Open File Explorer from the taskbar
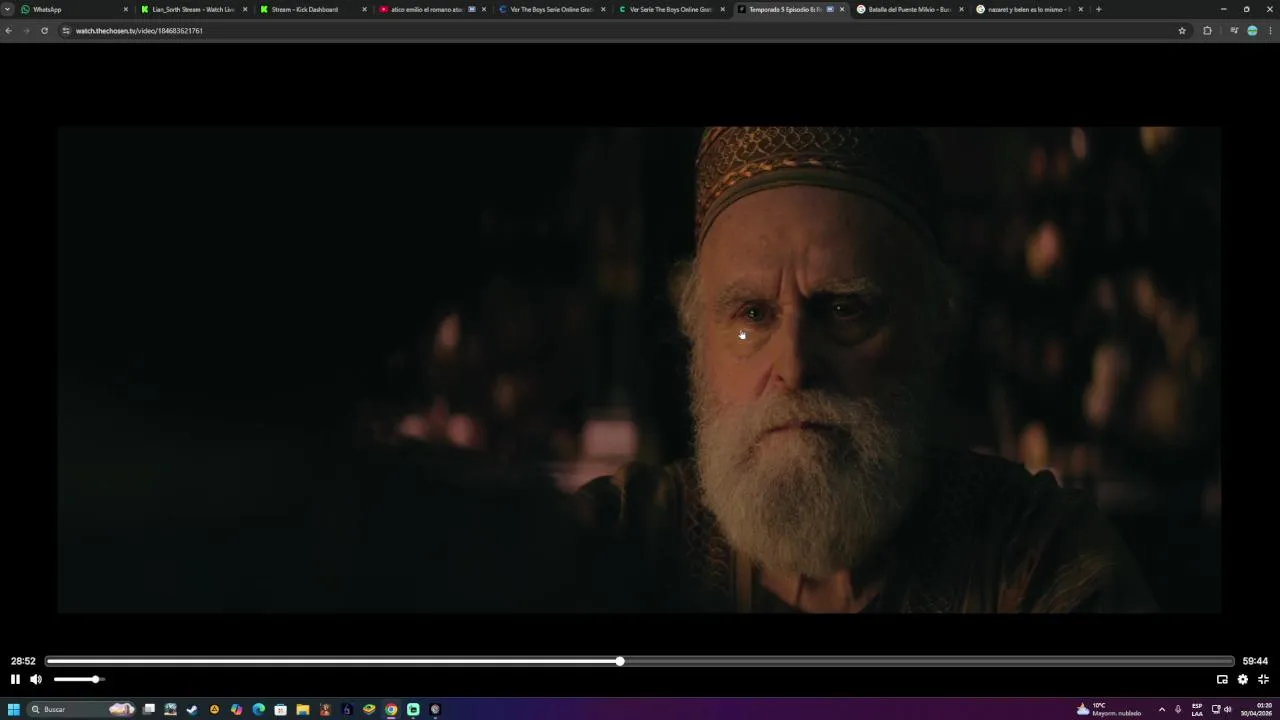The image size is (1280, 720). point(302,709)
